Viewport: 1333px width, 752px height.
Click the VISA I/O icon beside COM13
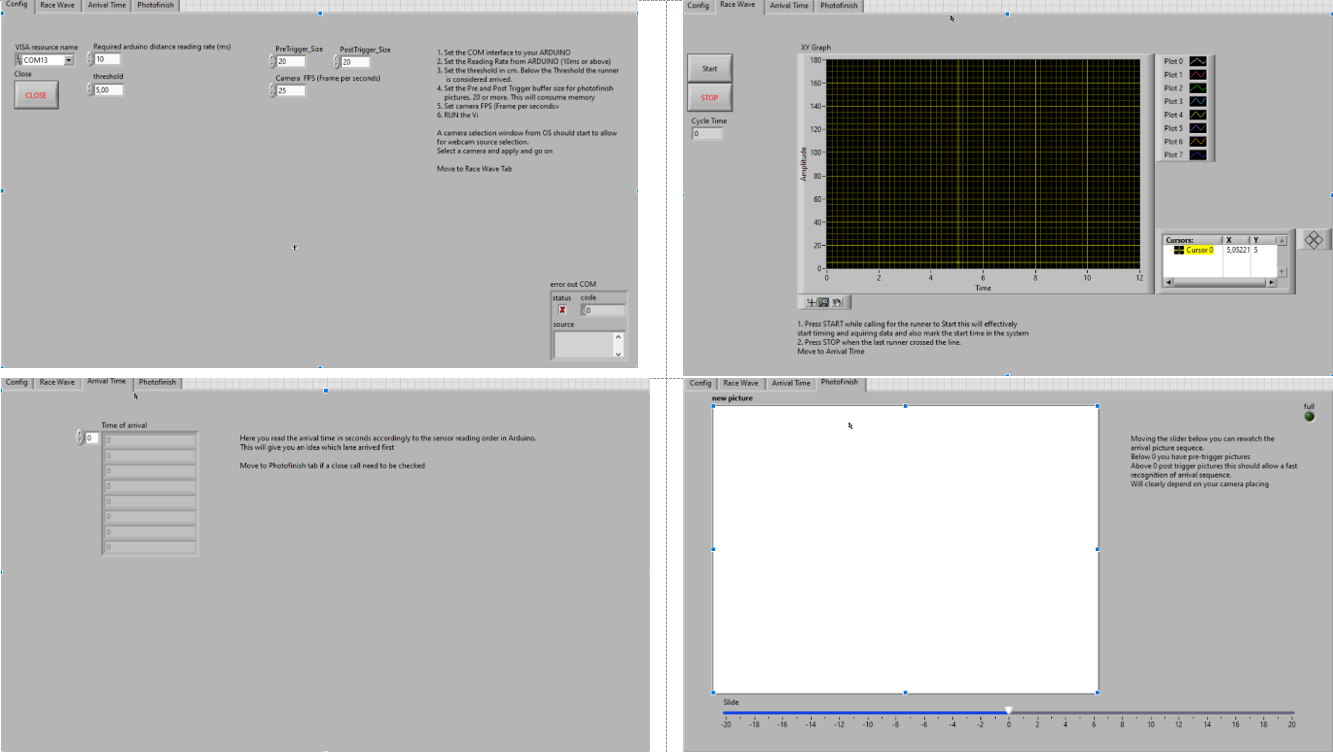(x=20, y=60)
